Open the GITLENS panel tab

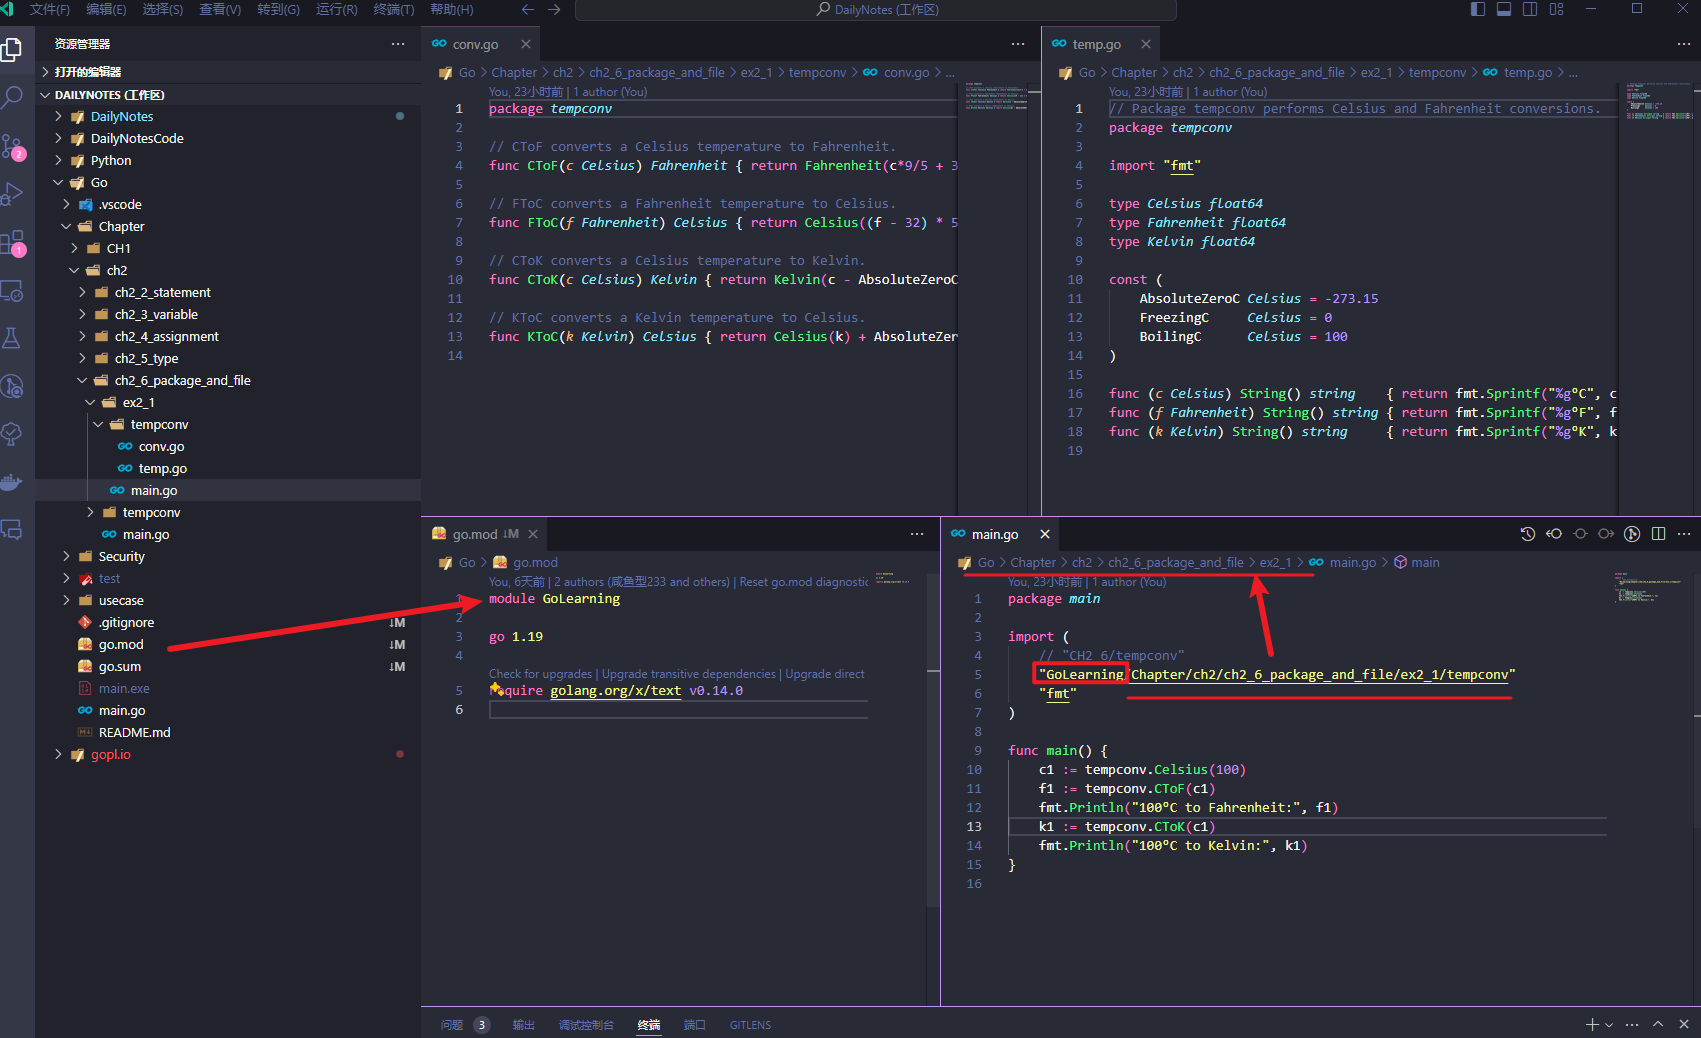750,1025
